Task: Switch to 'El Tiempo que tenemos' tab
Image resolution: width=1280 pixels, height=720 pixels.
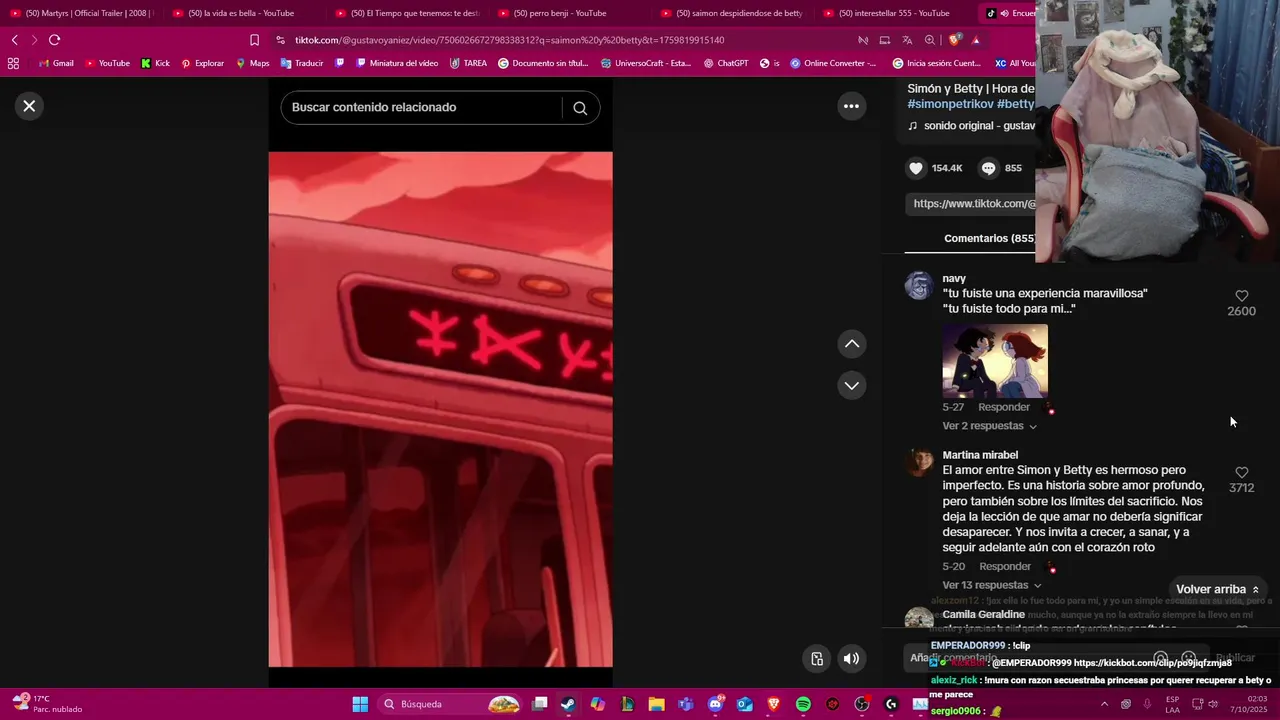Action: (x=406, y=13)
